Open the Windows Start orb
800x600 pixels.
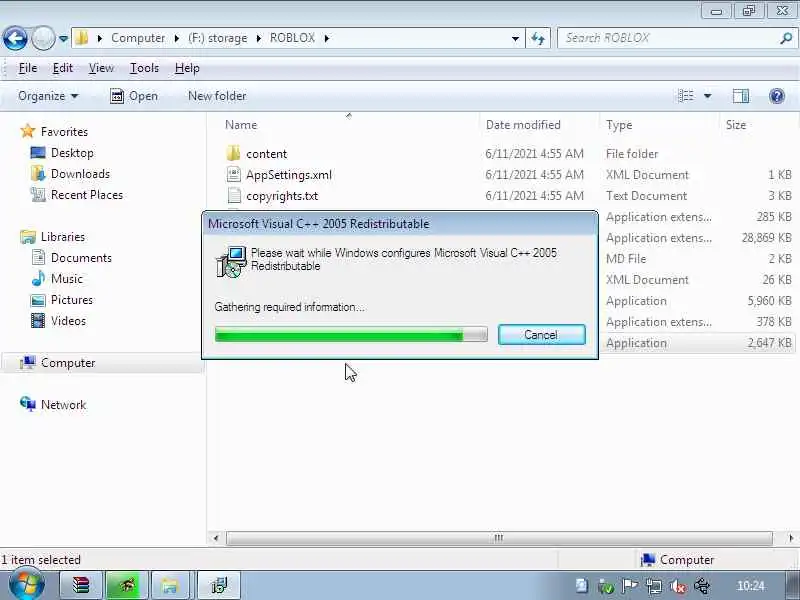click(x=26, y=585)
